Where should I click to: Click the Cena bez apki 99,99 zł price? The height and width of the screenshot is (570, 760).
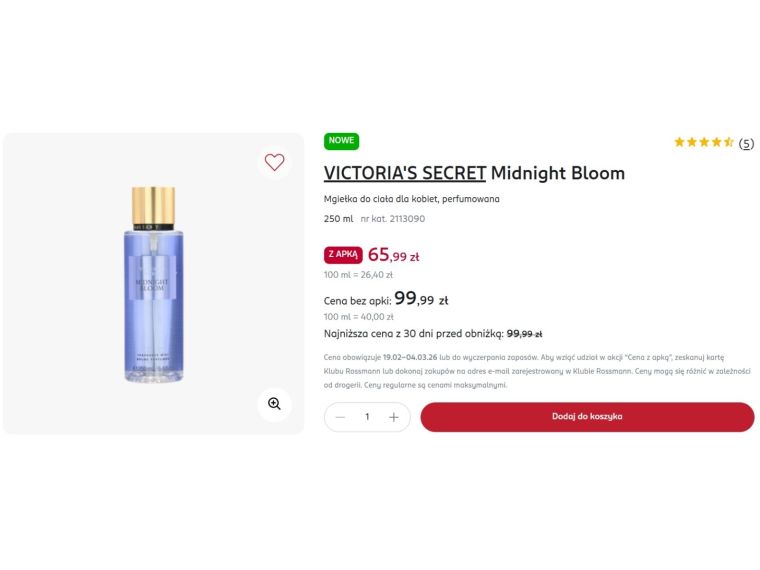(x=386, y=299)
